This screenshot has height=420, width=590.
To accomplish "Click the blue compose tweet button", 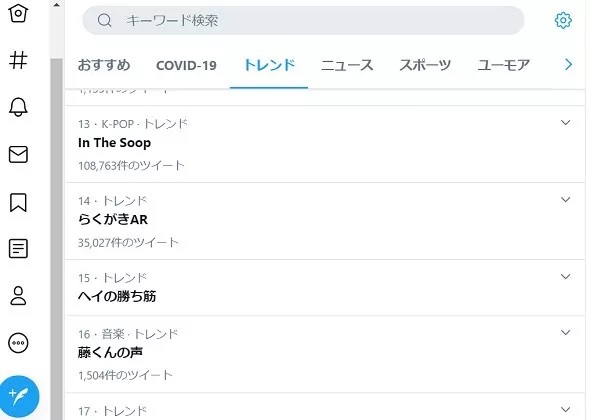I will (19, 396).
